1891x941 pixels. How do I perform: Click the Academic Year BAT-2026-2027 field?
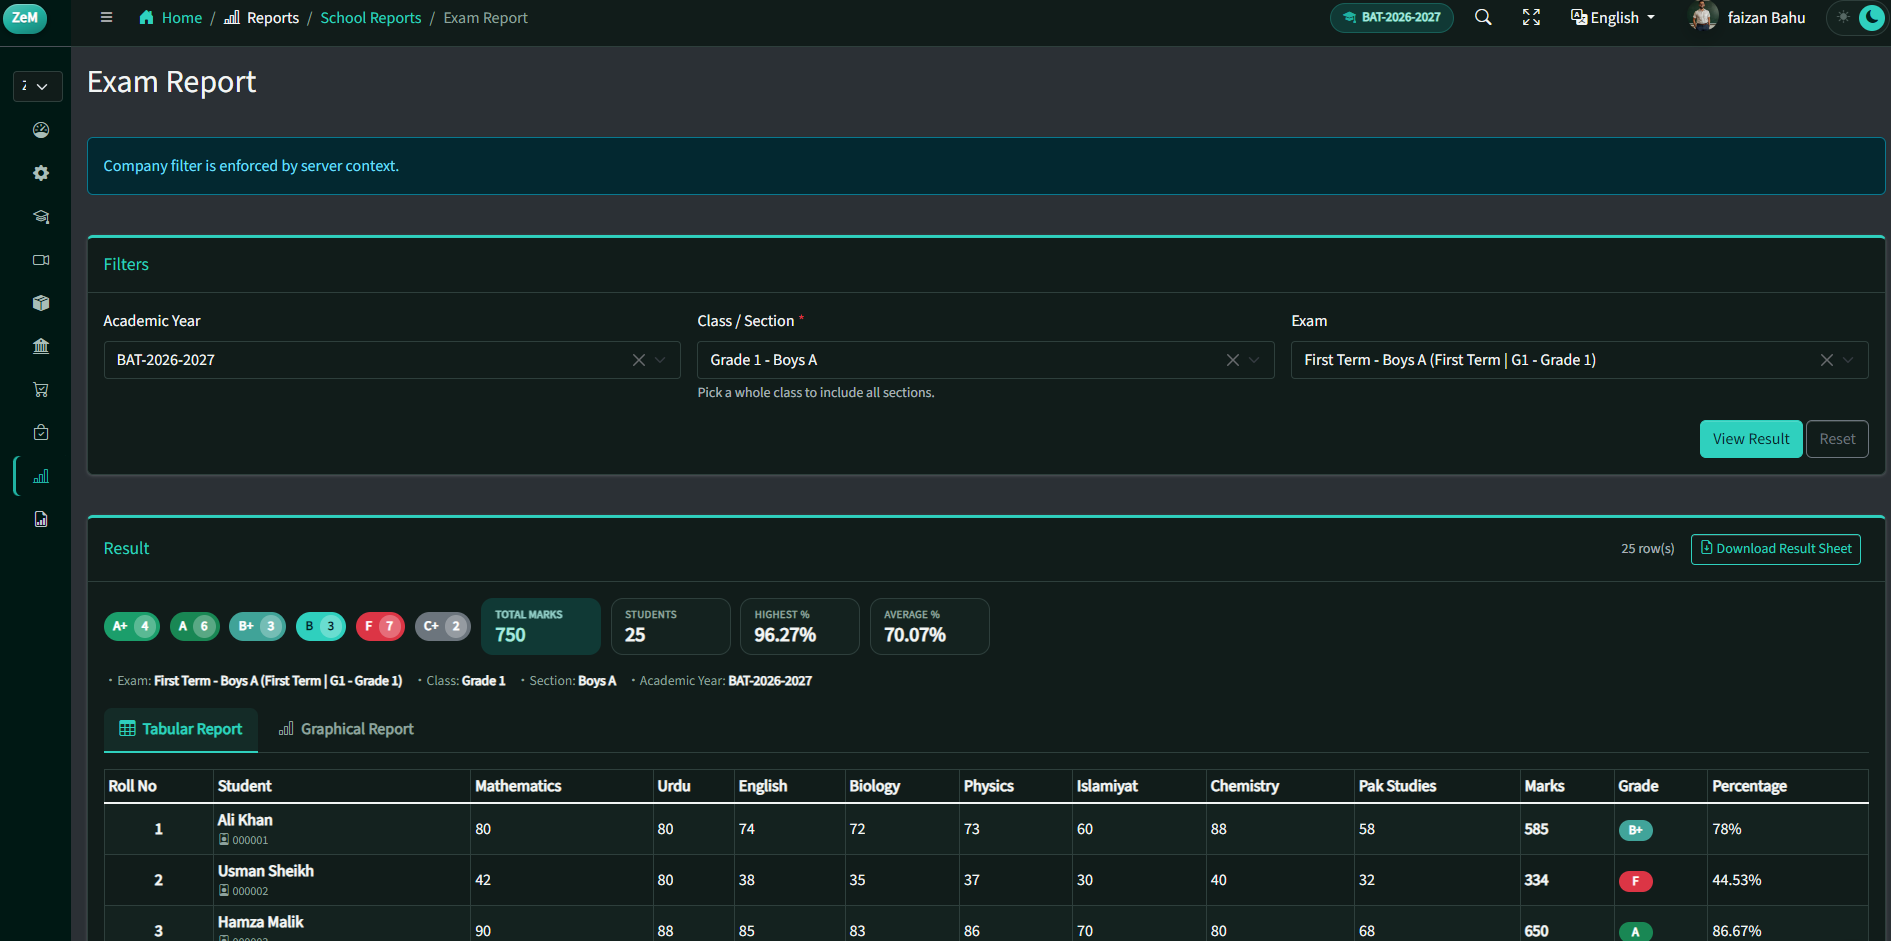point(392,360)
